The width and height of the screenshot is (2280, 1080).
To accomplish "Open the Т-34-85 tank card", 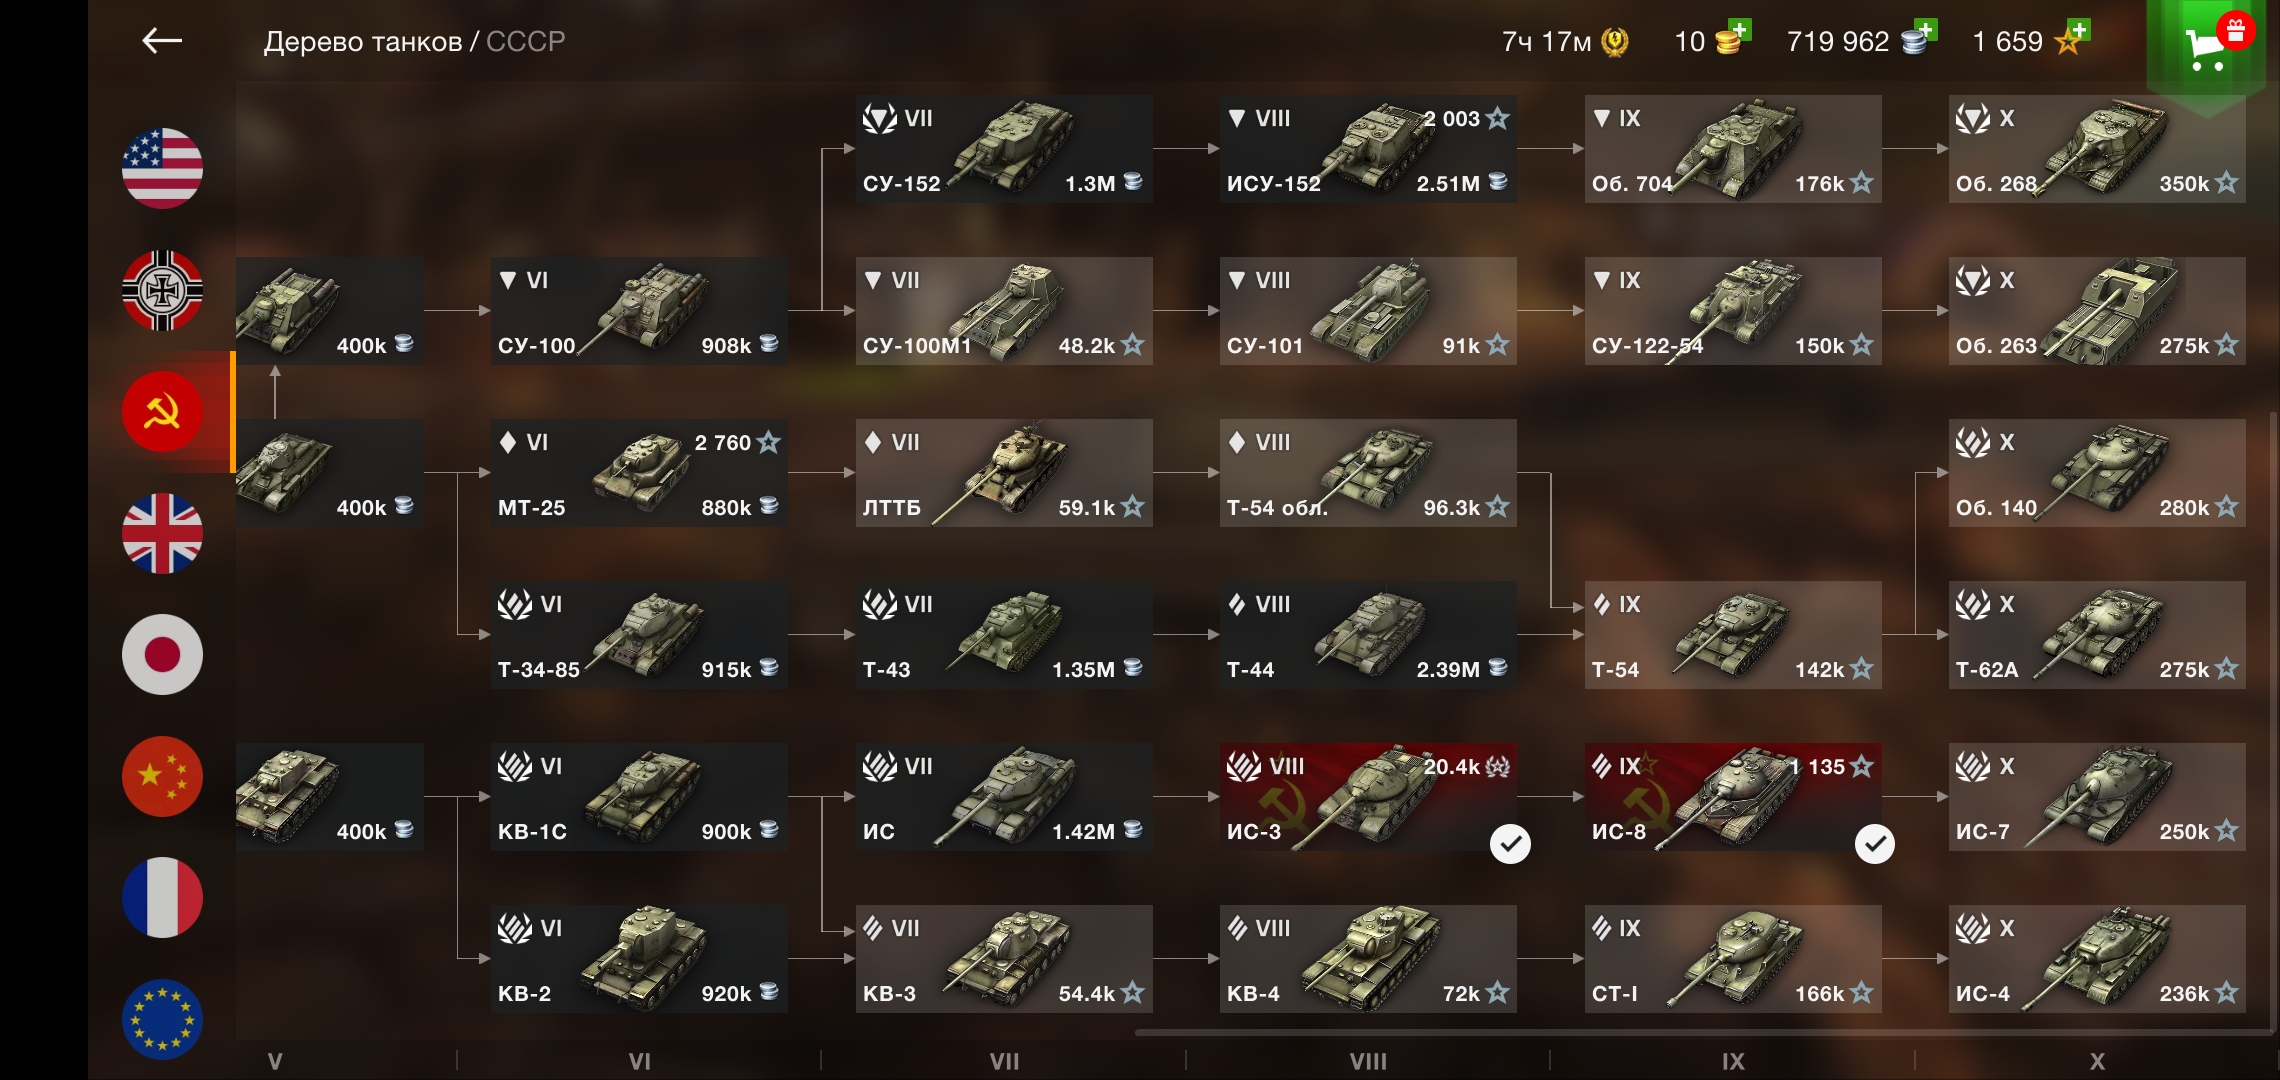I will click(x=639, y=635).
